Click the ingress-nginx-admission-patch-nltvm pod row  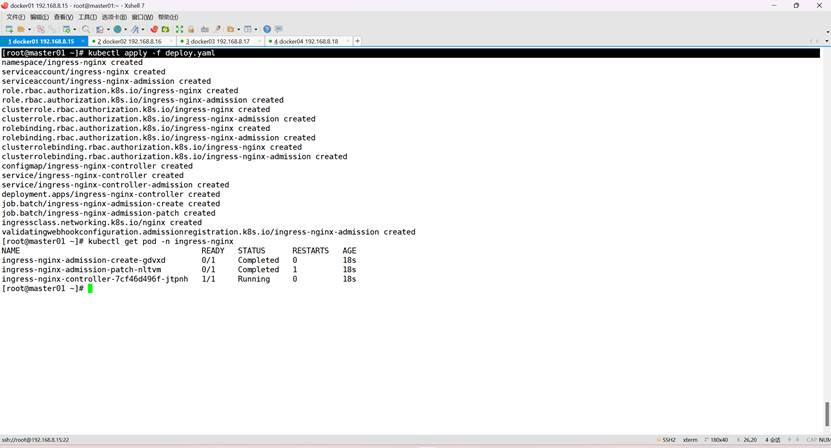pyautogui.click(x=179, y=270)
